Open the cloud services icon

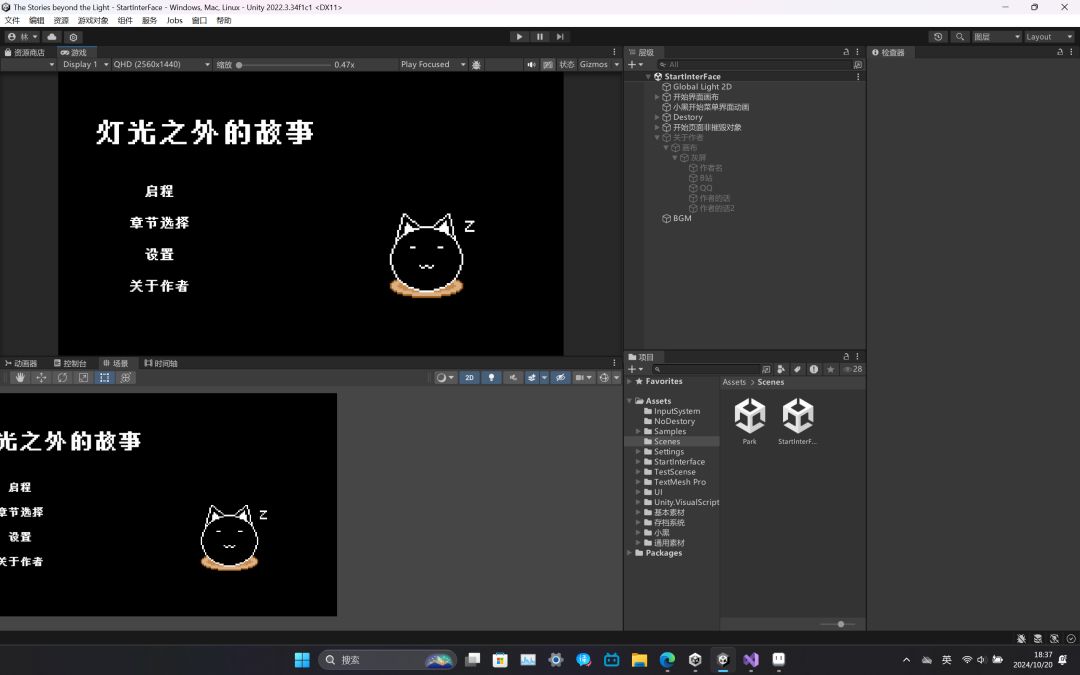[x=52, y=37]
